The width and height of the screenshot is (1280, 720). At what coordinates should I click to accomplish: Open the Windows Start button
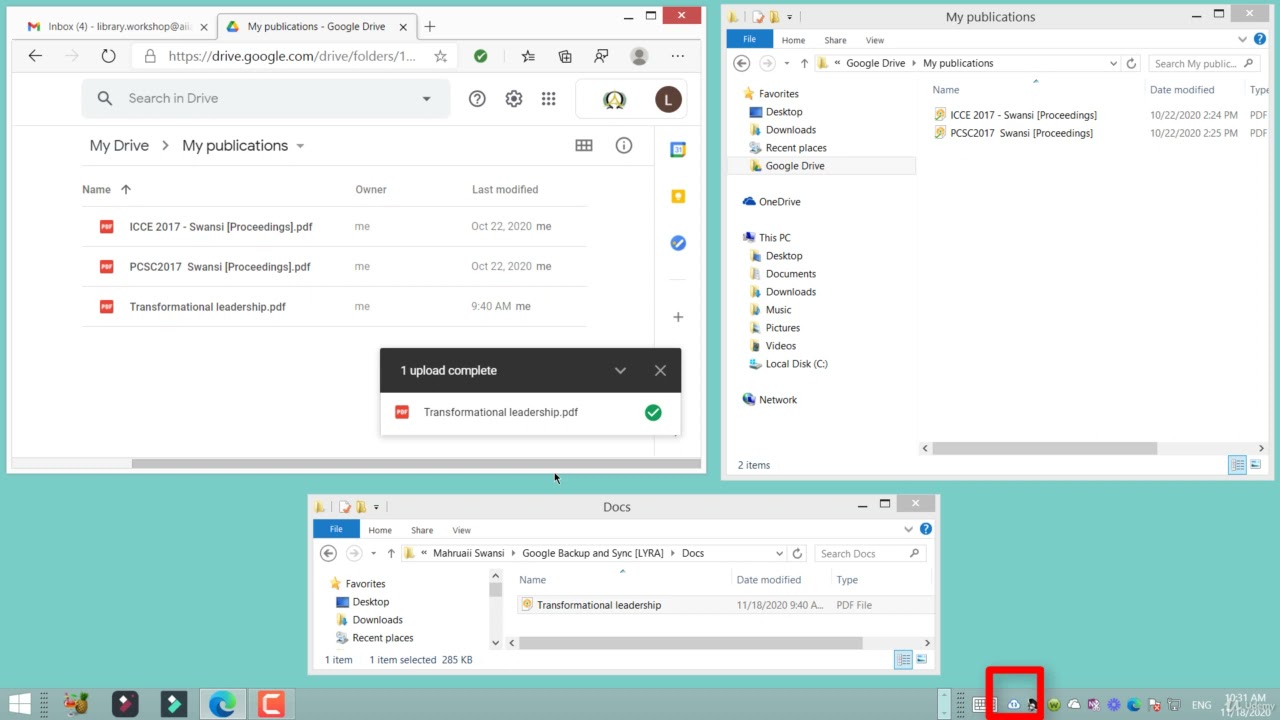point(19,704)
